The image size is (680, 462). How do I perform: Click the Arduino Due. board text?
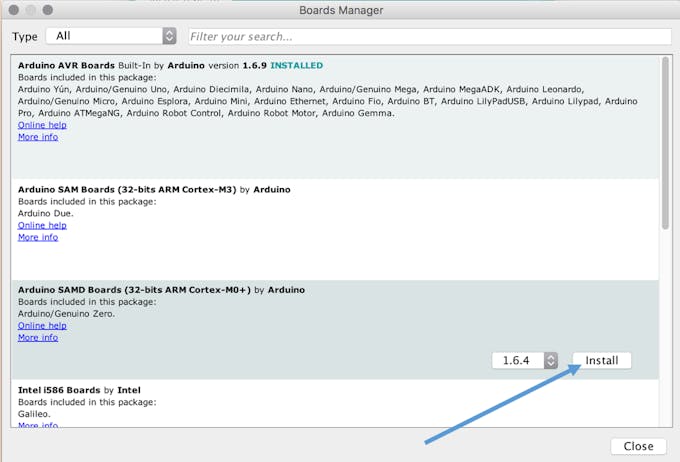click(46, 213)
